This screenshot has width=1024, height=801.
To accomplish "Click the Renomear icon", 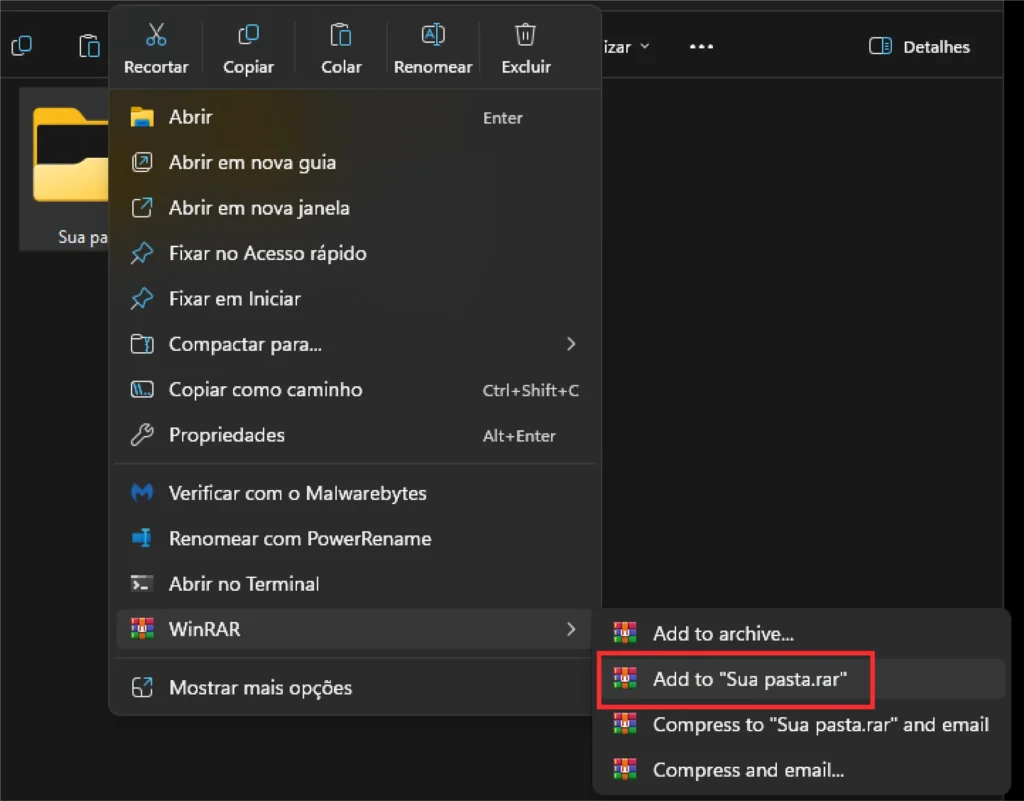I will (433, 35).
